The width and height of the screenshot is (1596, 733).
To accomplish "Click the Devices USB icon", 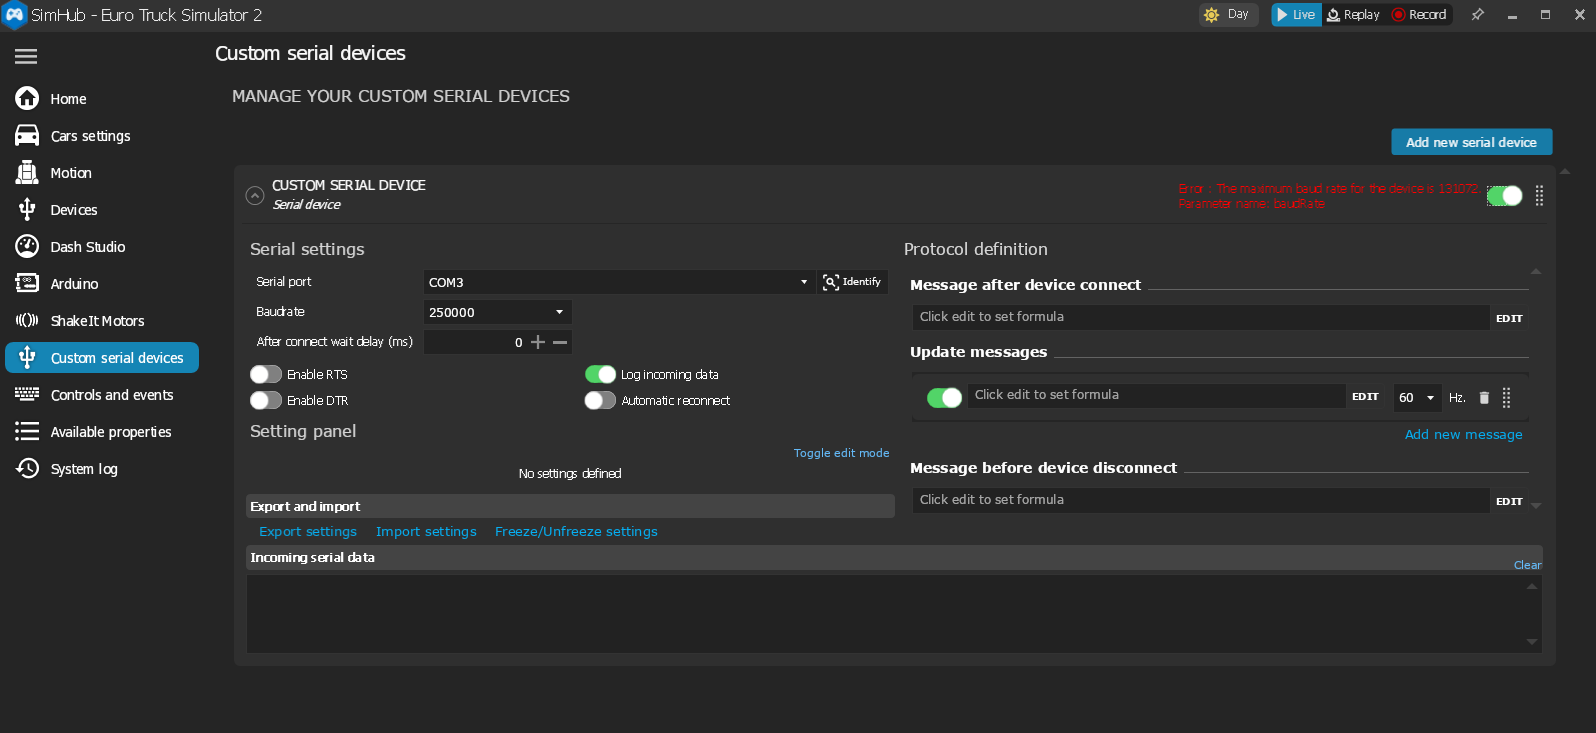I will click(27, 209).
